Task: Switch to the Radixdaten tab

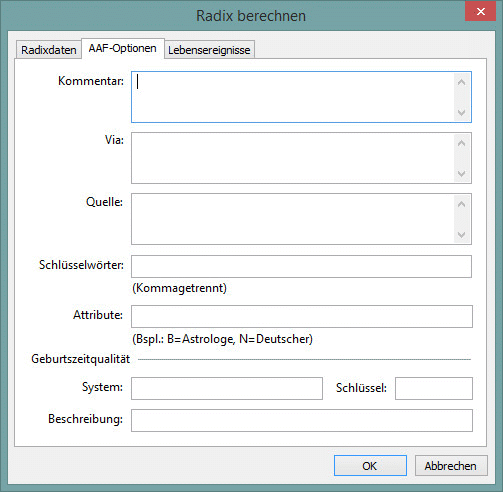Action: (49, 50)
